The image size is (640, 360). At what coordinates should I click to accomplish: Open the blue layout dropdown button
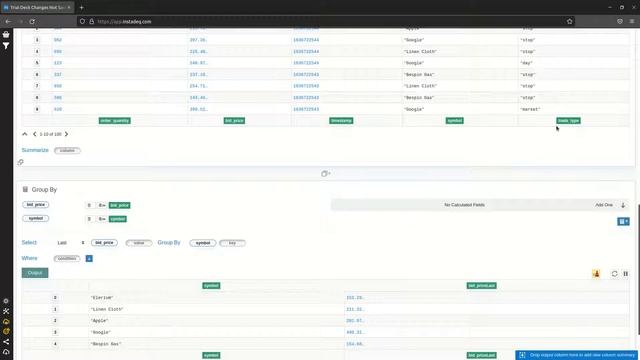(x=623, y=221)
